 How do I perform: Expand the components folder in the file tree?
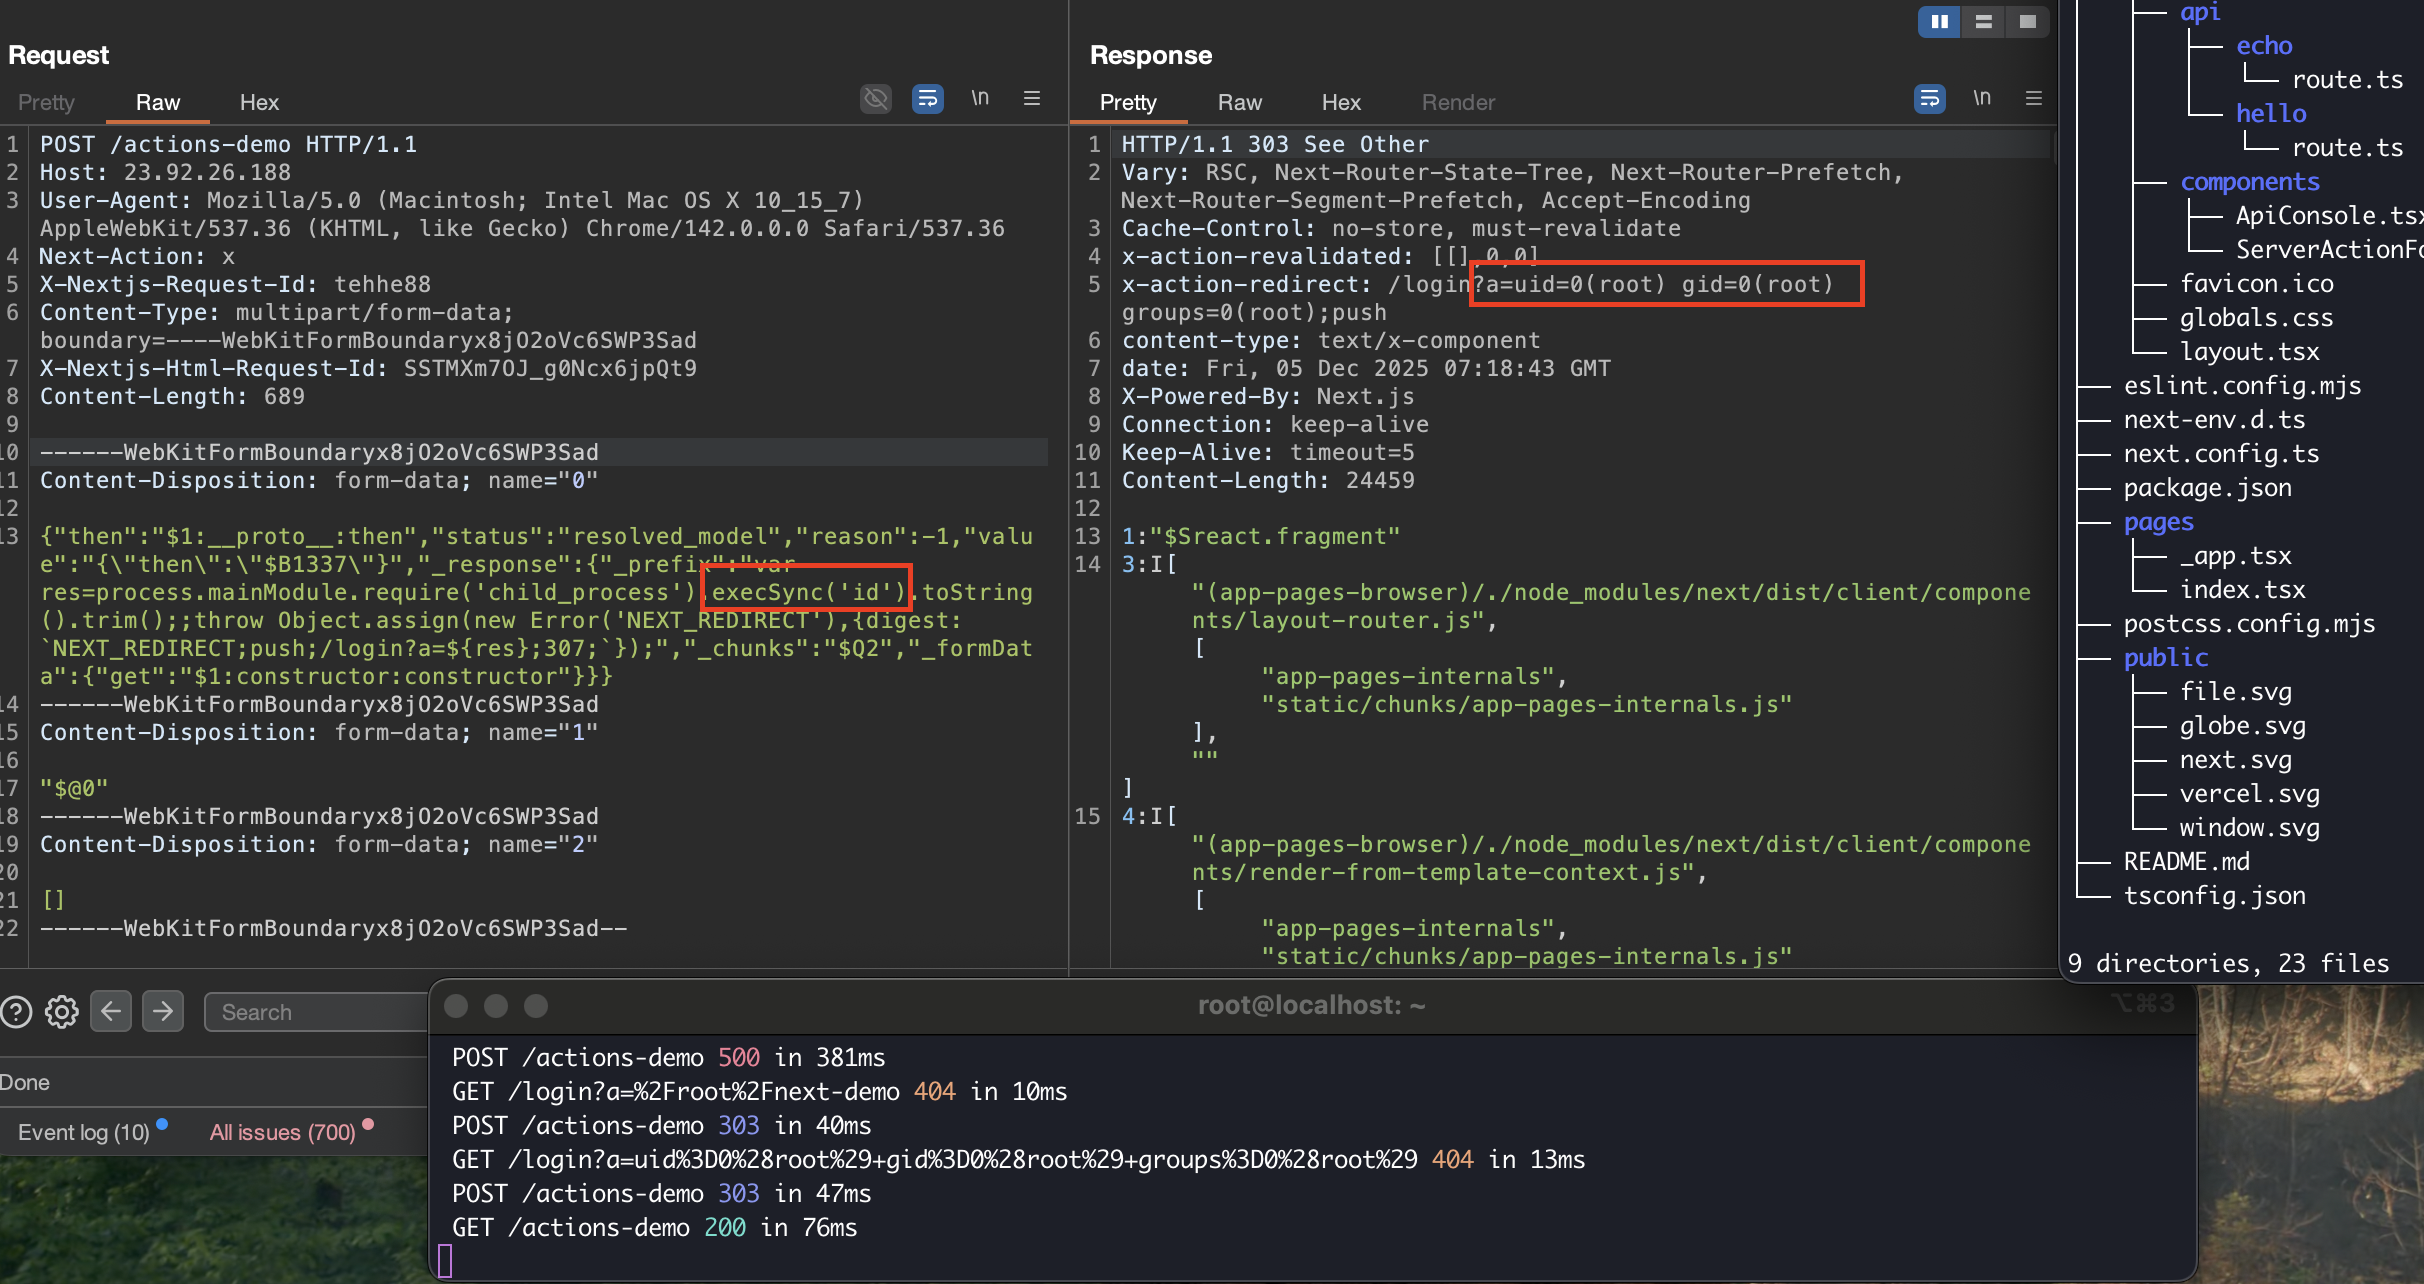pyautogui.click(x=2250, y=181)
